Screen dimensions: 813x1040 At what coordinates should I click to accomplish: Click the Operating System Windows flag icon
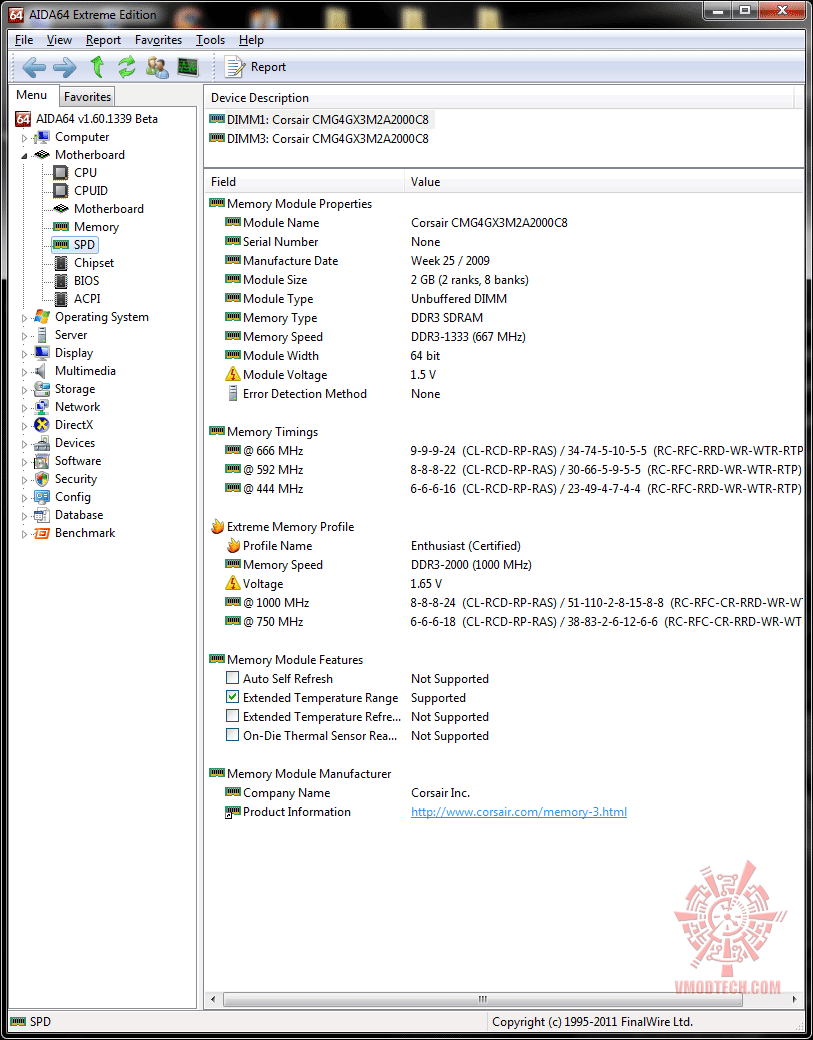click(x=42, y=317)
